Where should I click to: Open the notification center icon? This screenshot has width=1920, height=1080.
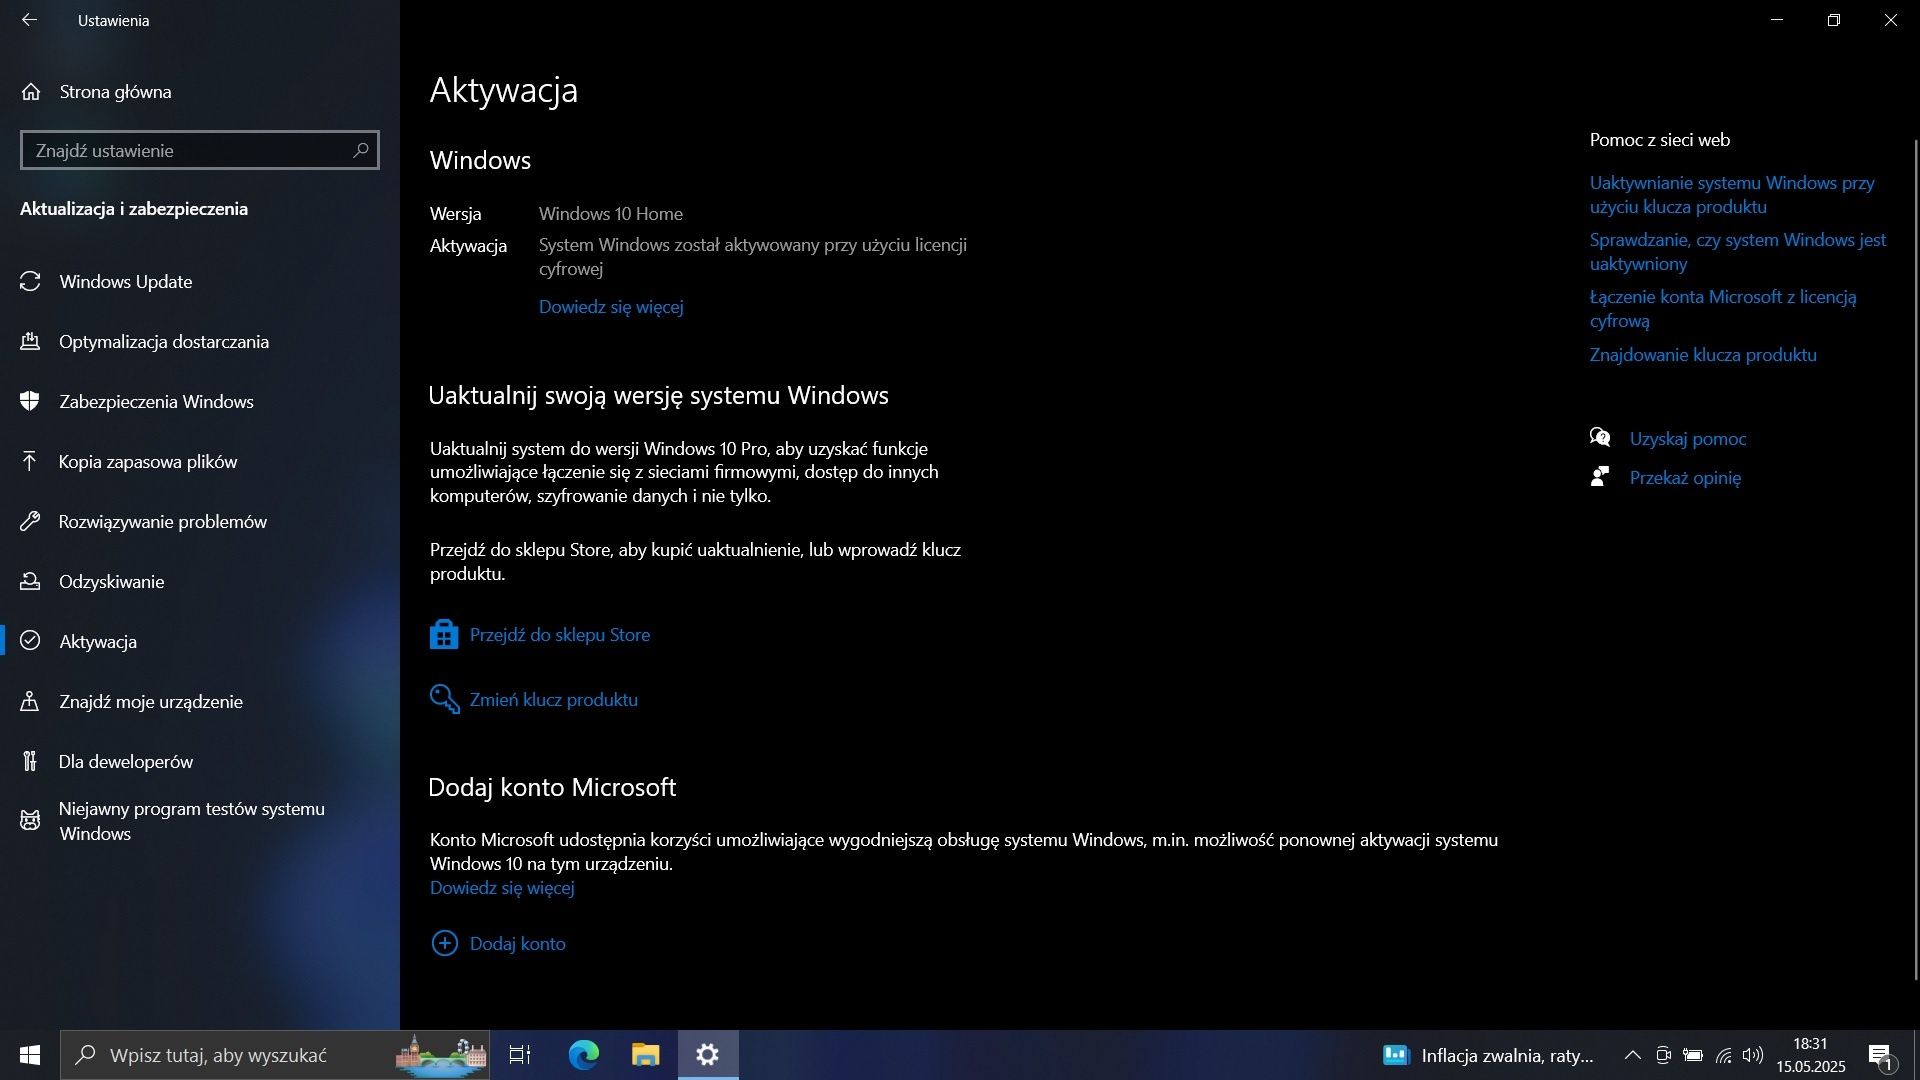pos(1880,1055)
